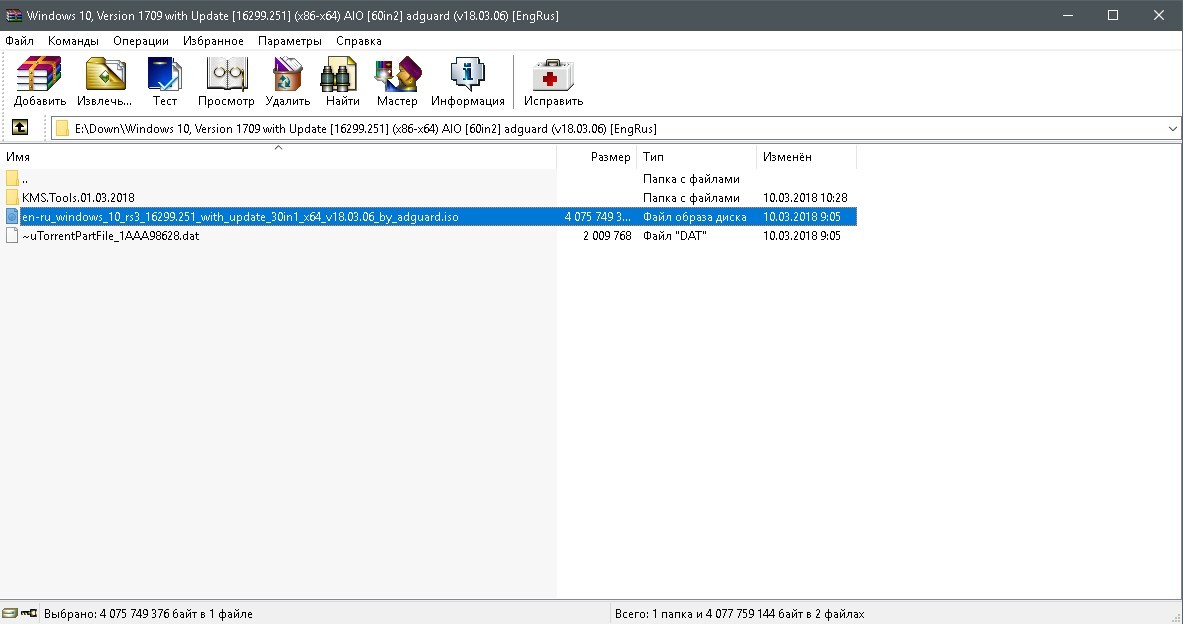
Task: Run the Тест archive test tool
Action: 164,81
